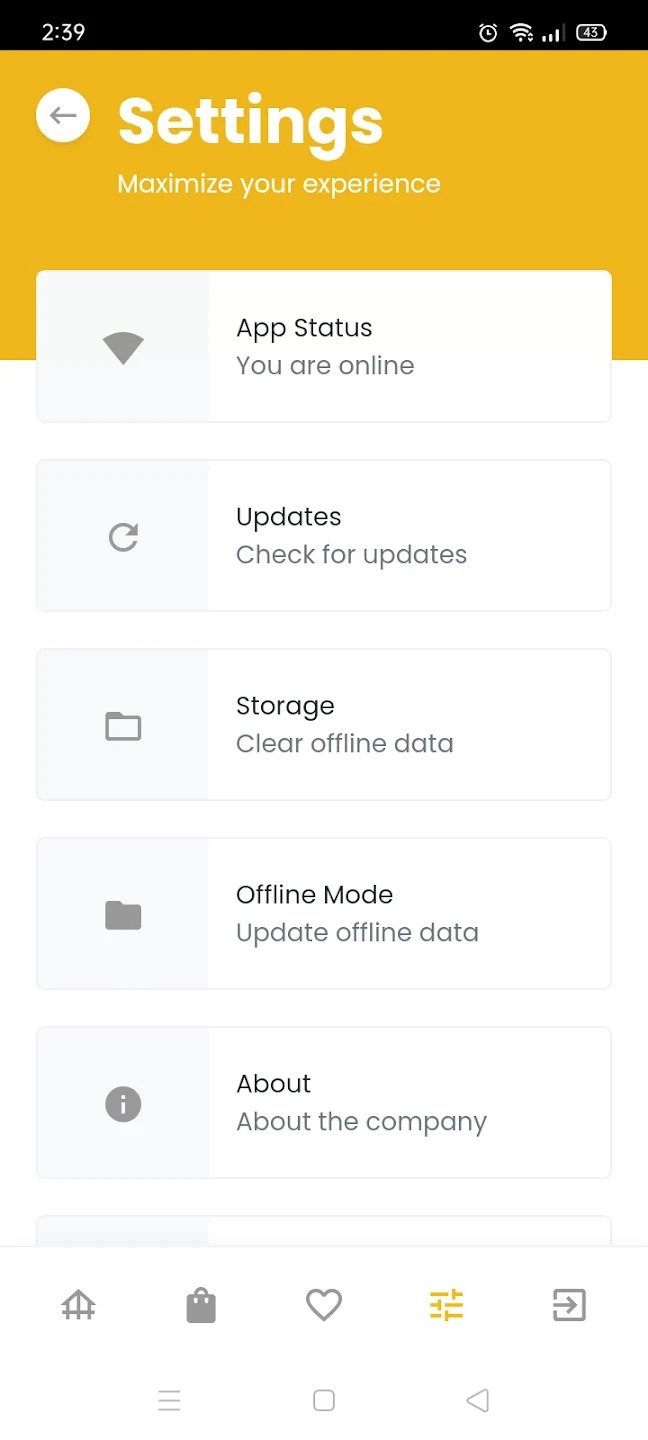Open the home tab in bottom navigation
This screenshot has height=1440, width=648.
(78, 1305)
